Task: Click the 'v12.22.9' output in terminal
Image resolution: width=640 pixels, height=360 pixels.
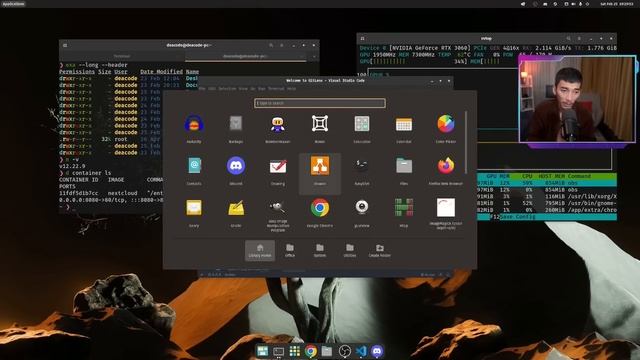Action: click(72, 166)
